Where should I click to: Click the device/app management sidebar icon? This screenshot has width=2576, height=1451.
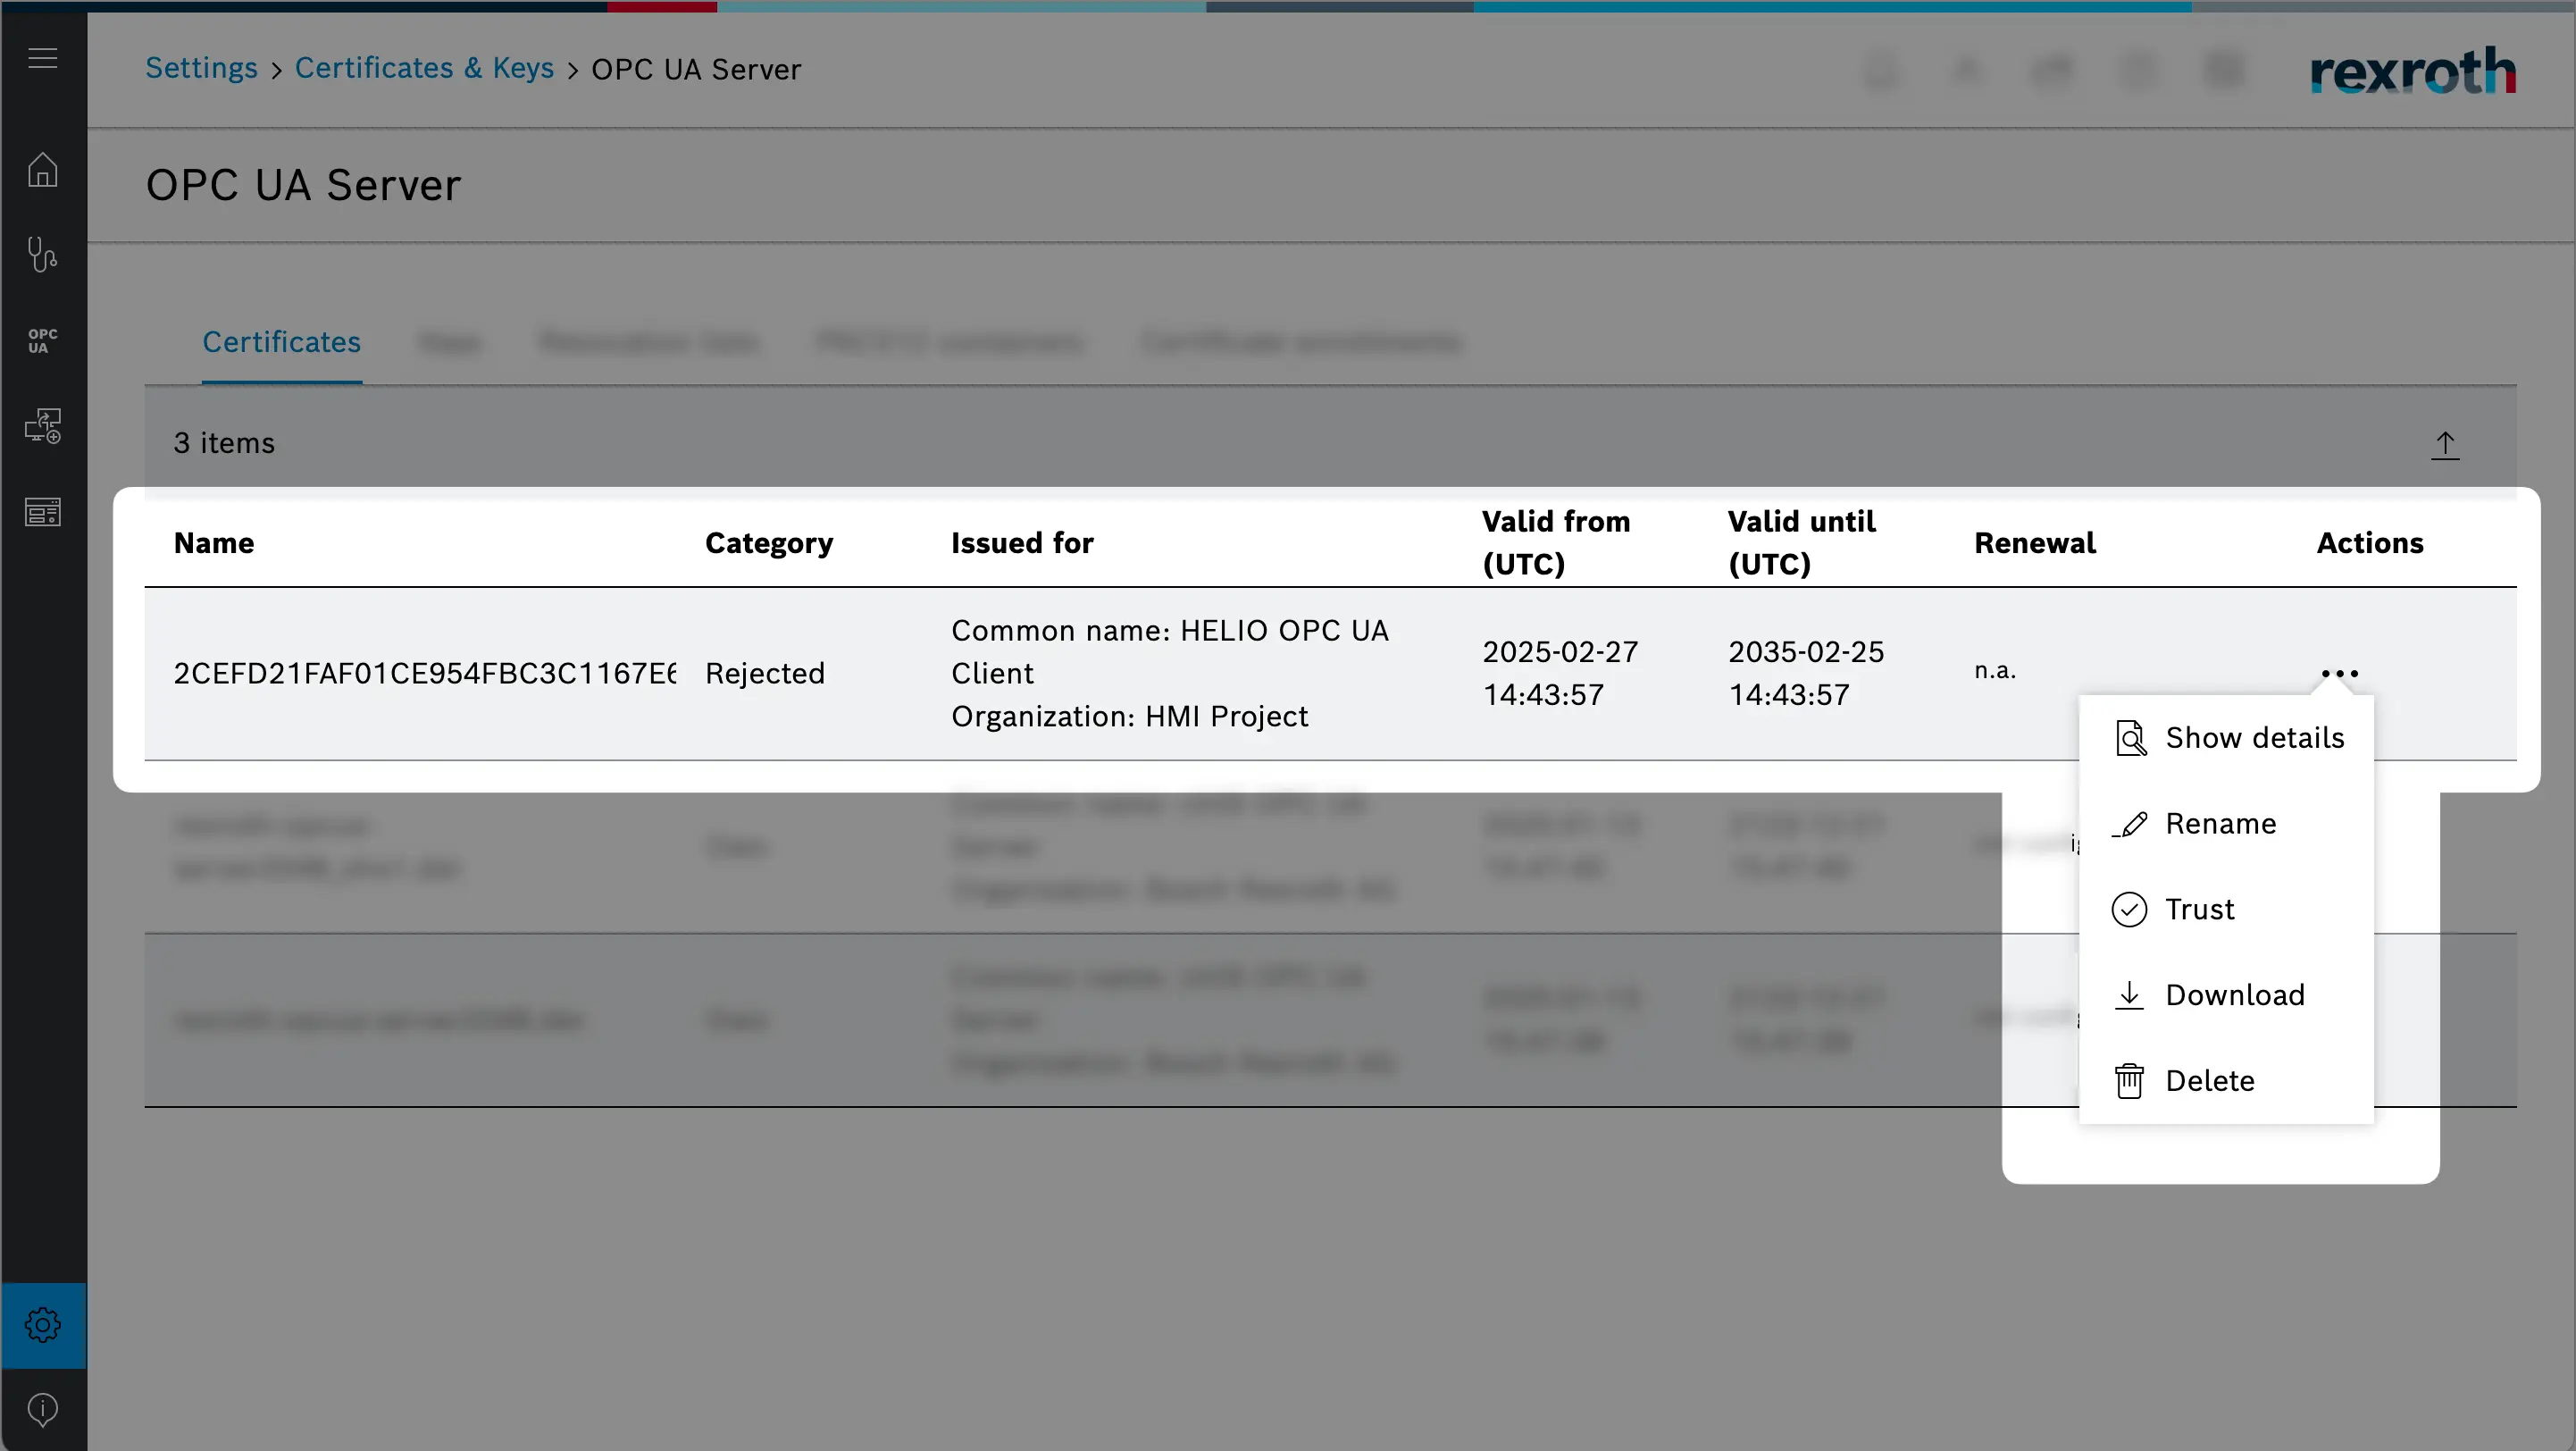click(x=42, y=426)
